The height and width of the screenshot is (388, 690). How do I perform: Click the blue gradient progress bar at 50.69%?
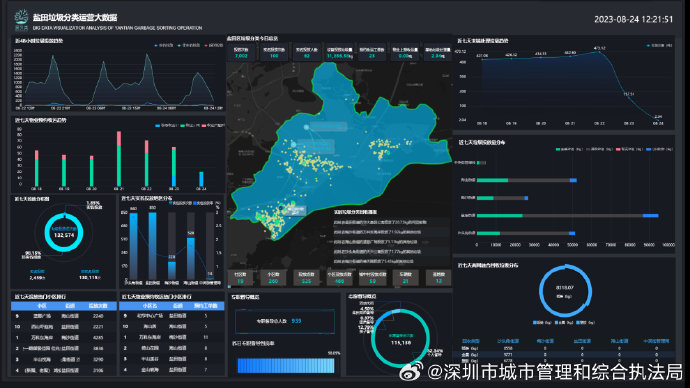tap(286, 366)
